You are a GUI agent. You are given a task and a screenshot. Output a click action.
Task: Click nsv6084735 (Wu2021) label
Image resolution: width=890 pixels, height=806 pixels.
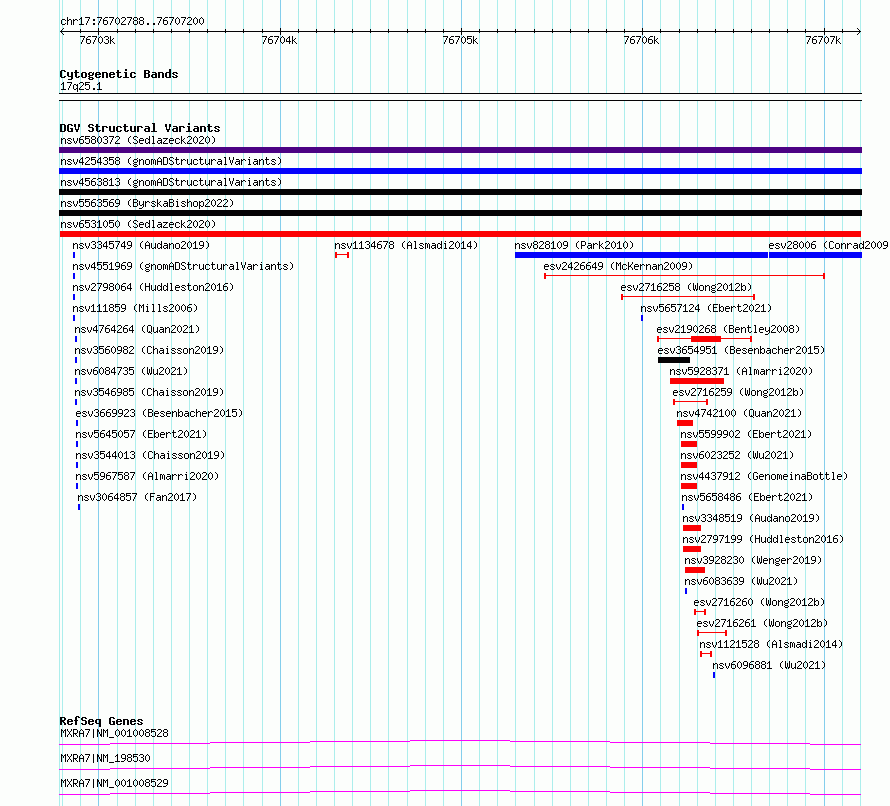pos(131,371)
